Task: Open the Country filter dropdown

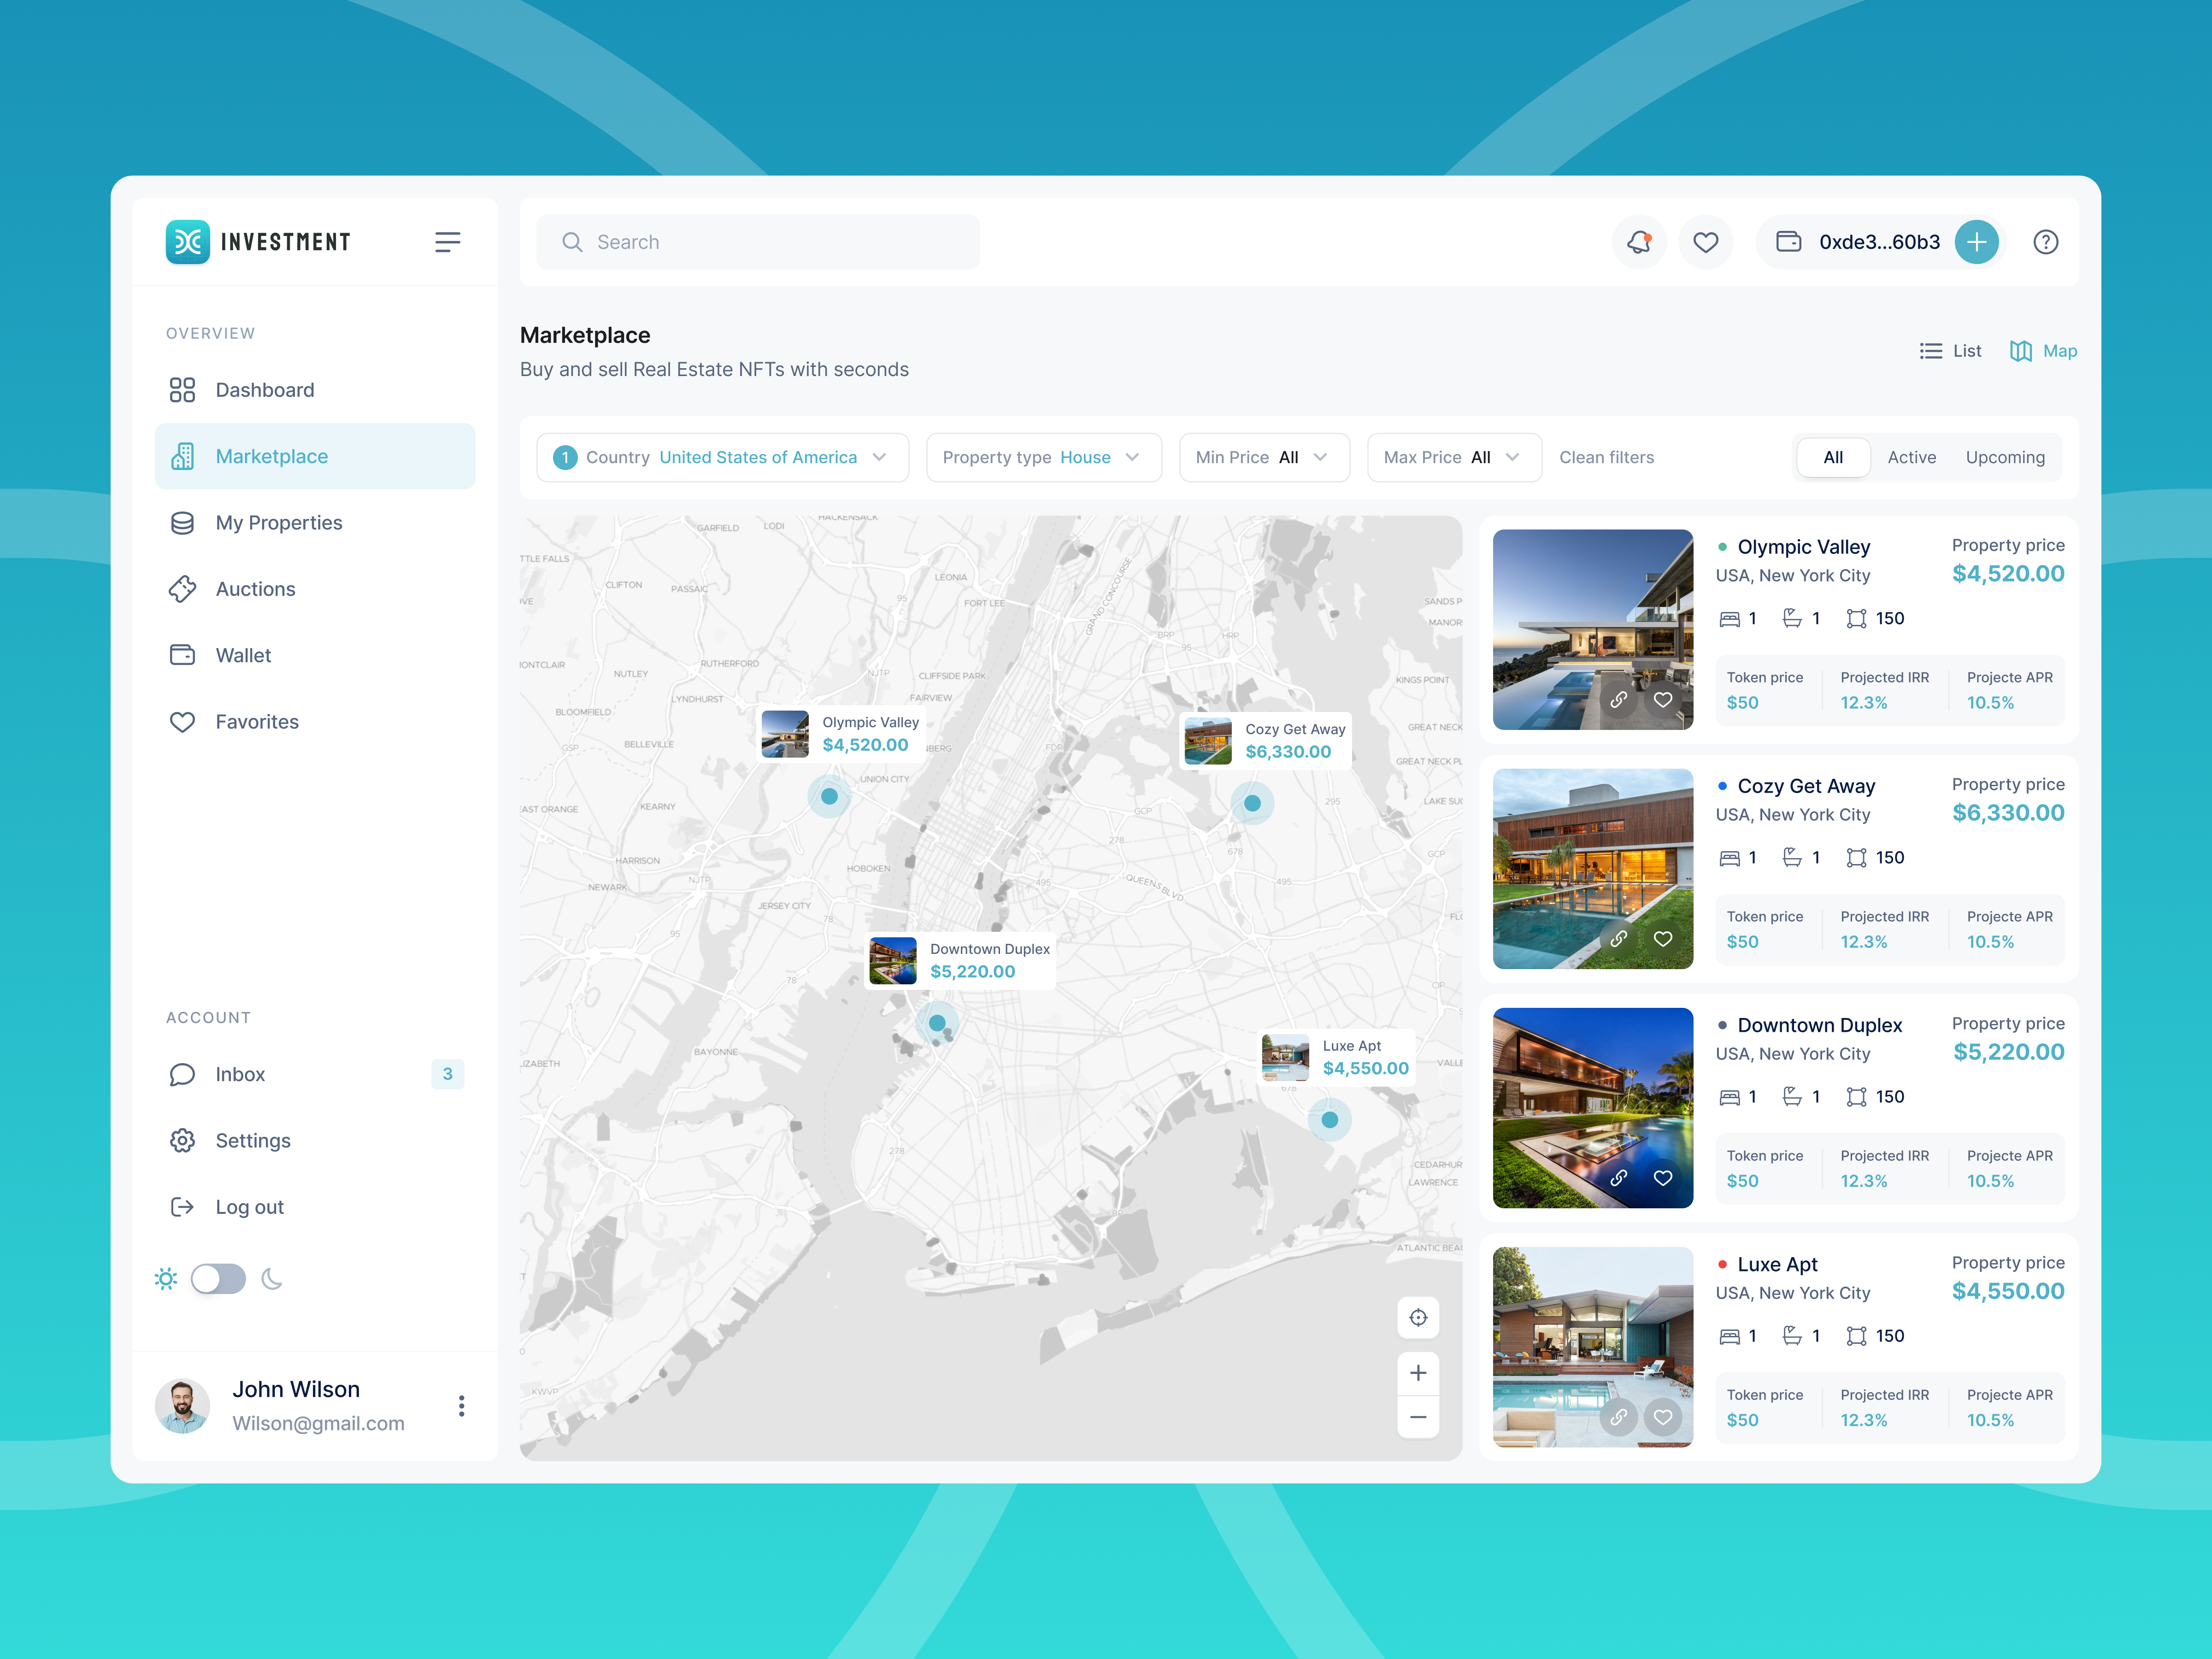Action: pos(722,457)
